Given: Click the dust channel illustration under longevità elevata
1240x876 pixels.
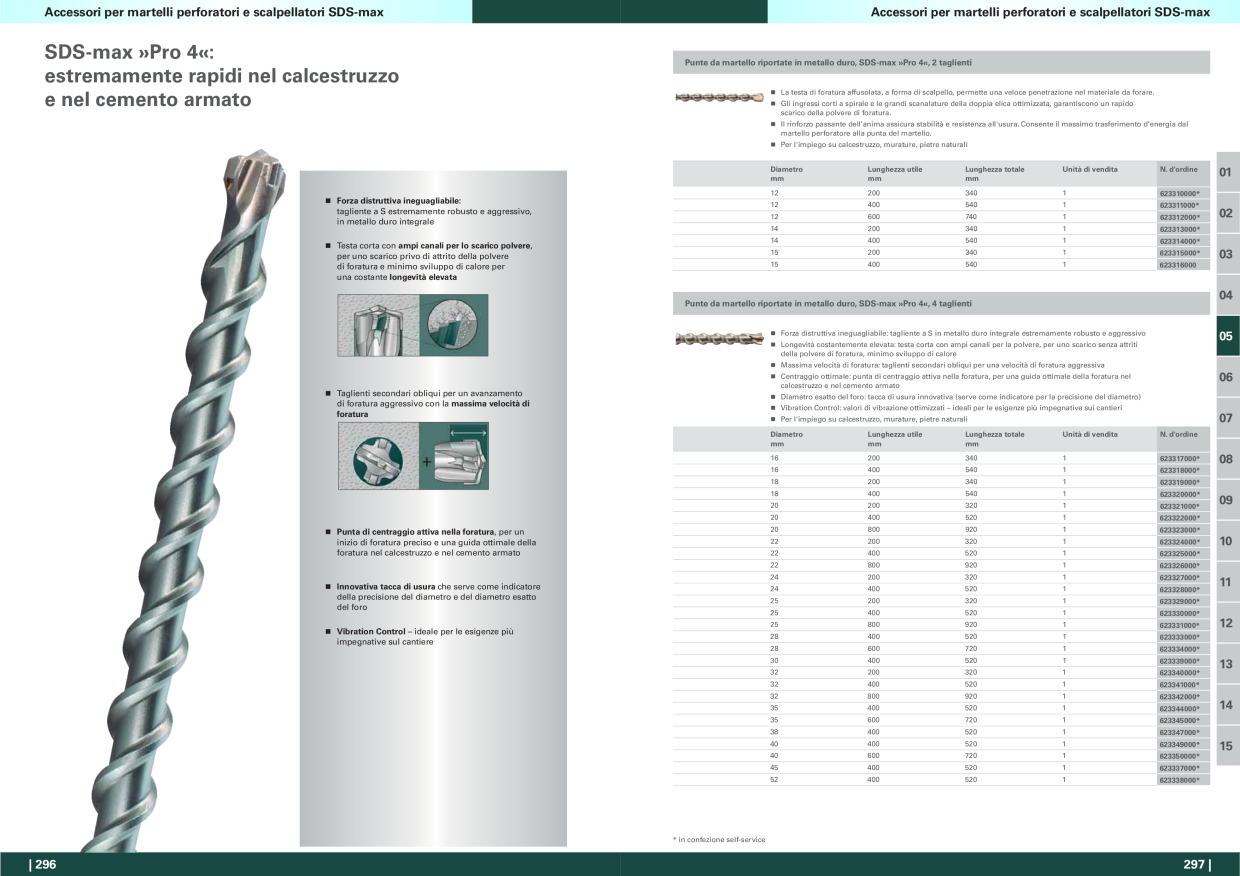Looking at the screenshot, I should point(413,325).
